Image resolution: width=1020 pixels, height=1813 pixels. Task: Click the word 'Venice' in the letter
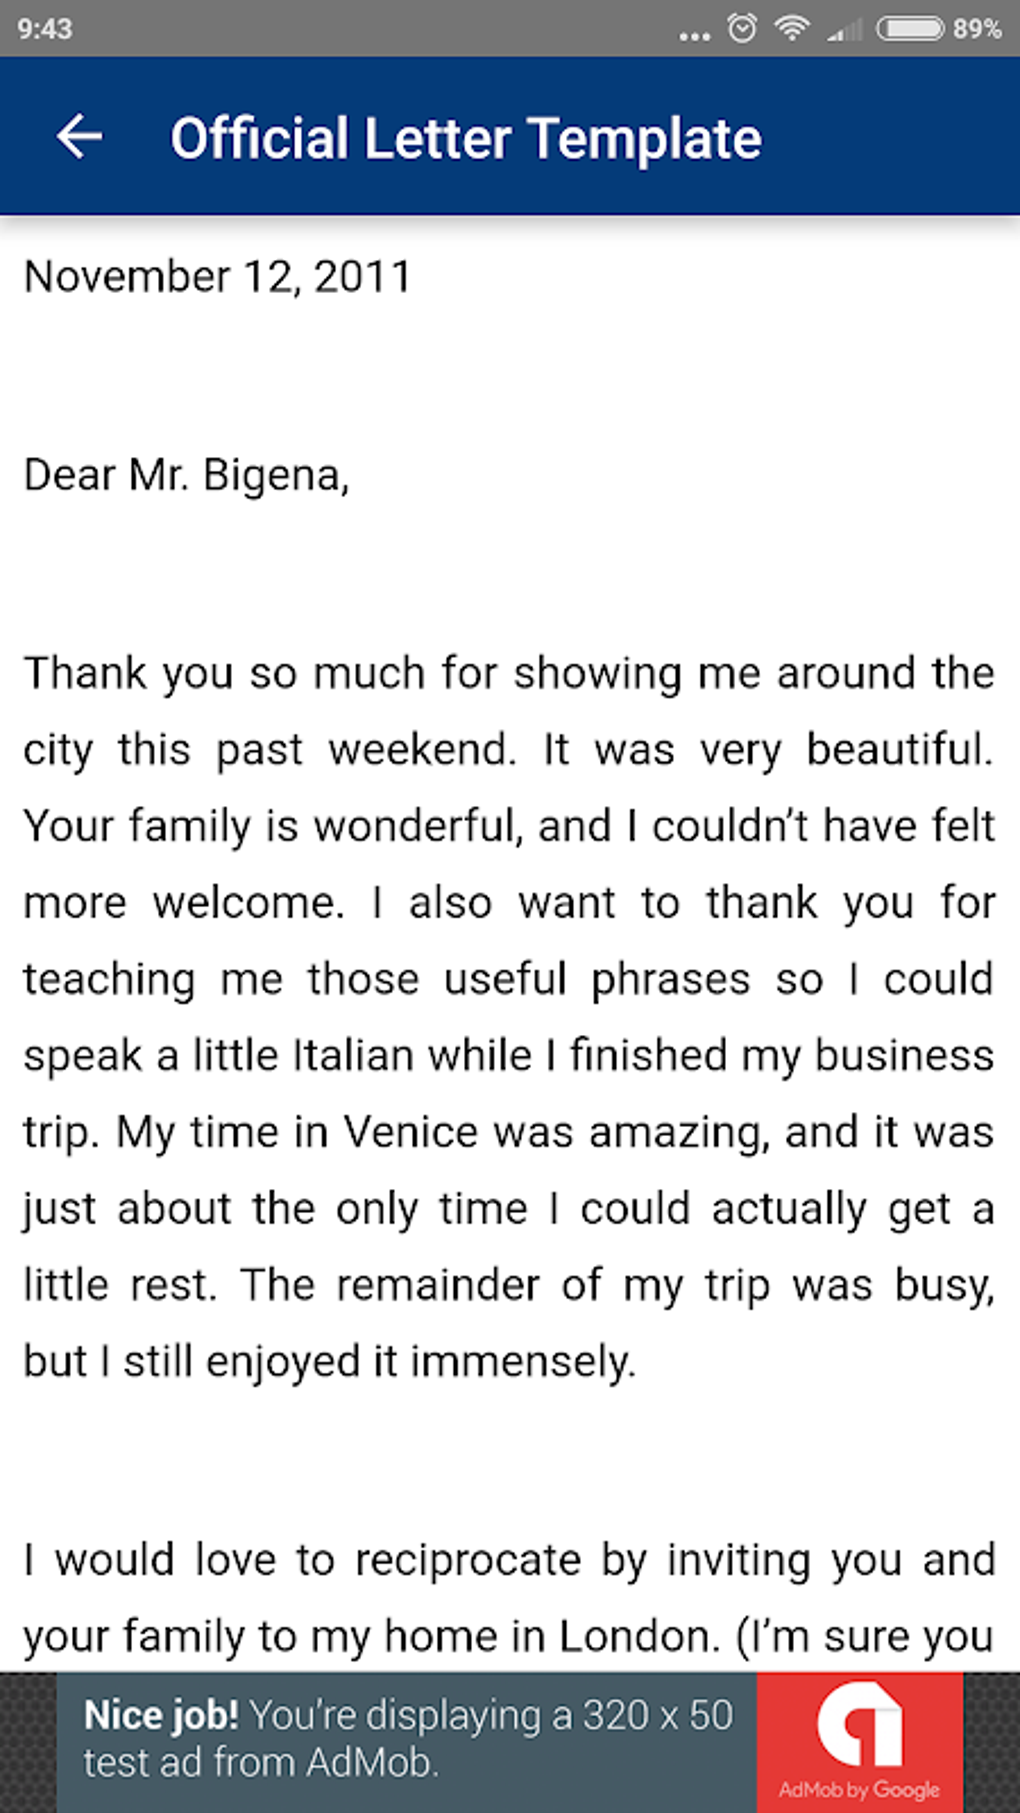(x=411, y=1132)
